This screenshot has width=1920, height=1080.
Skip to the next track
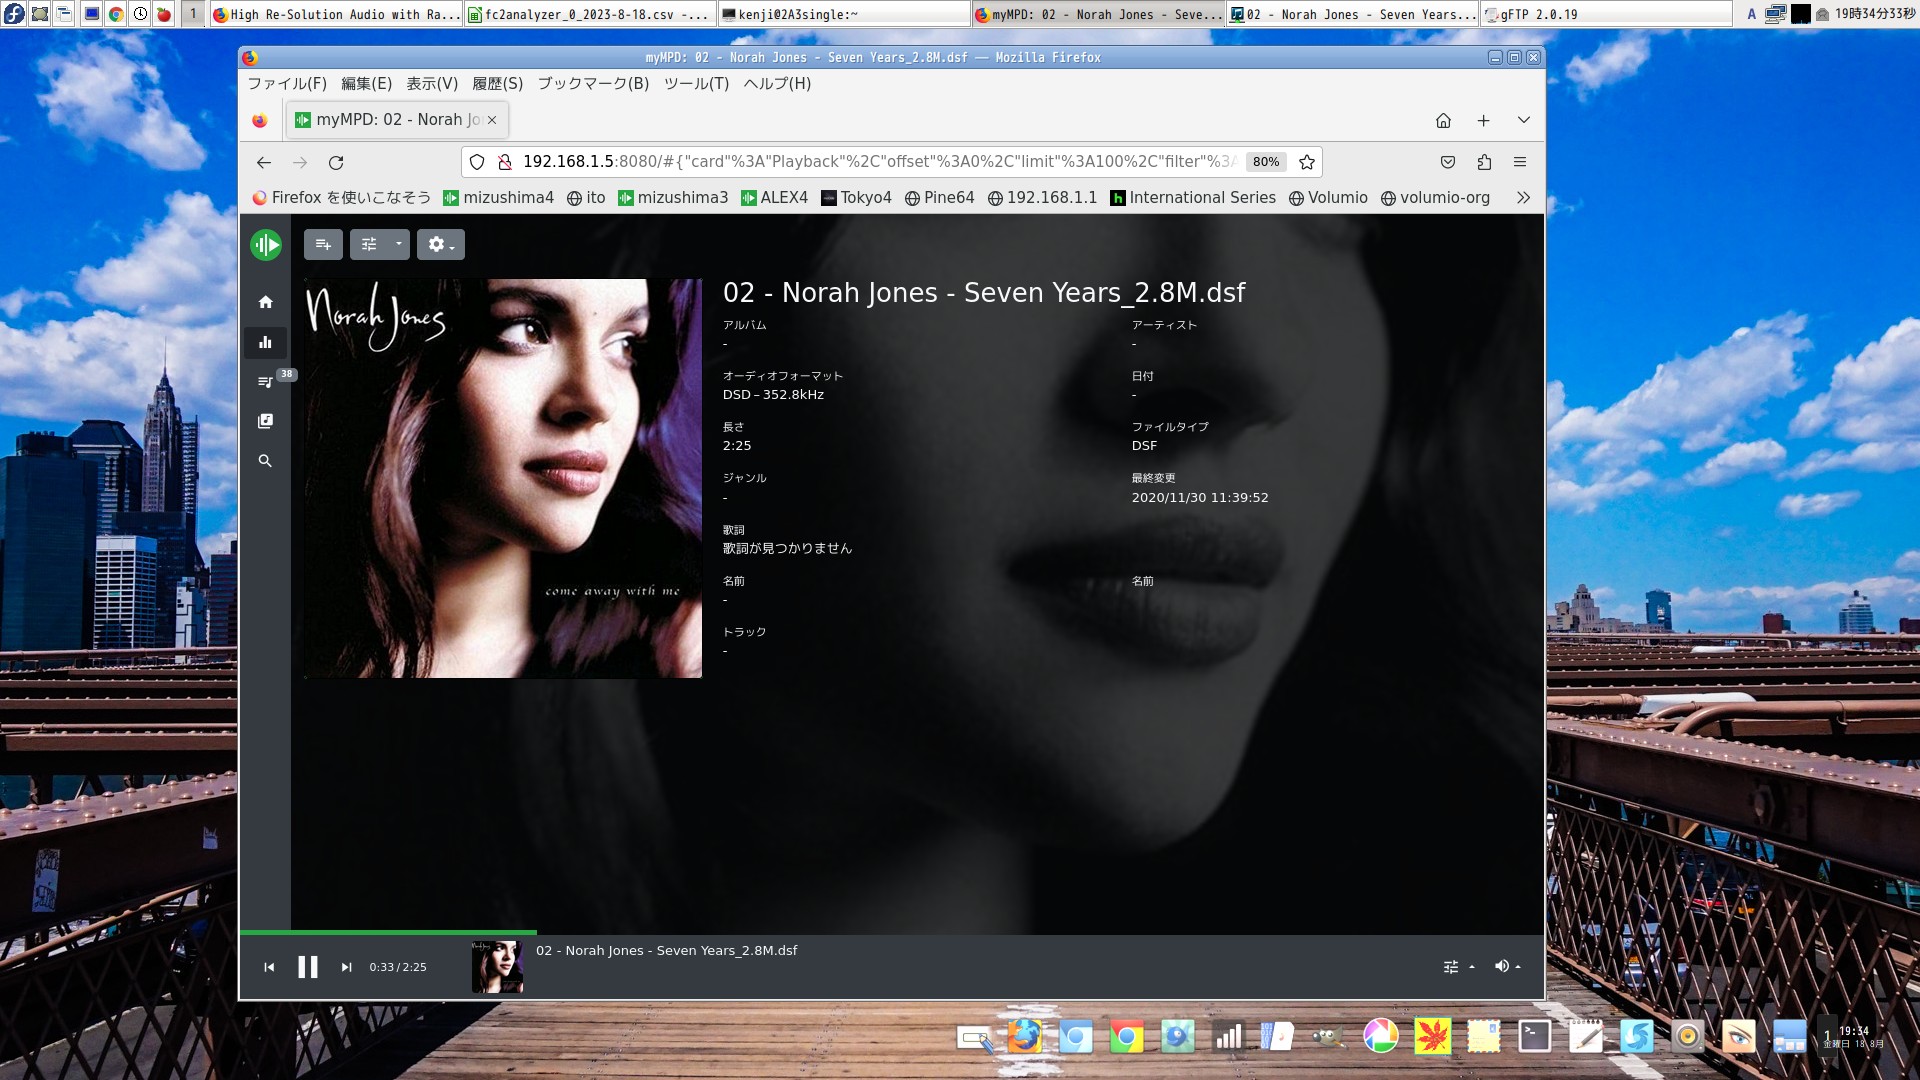[x=346, y=967]
